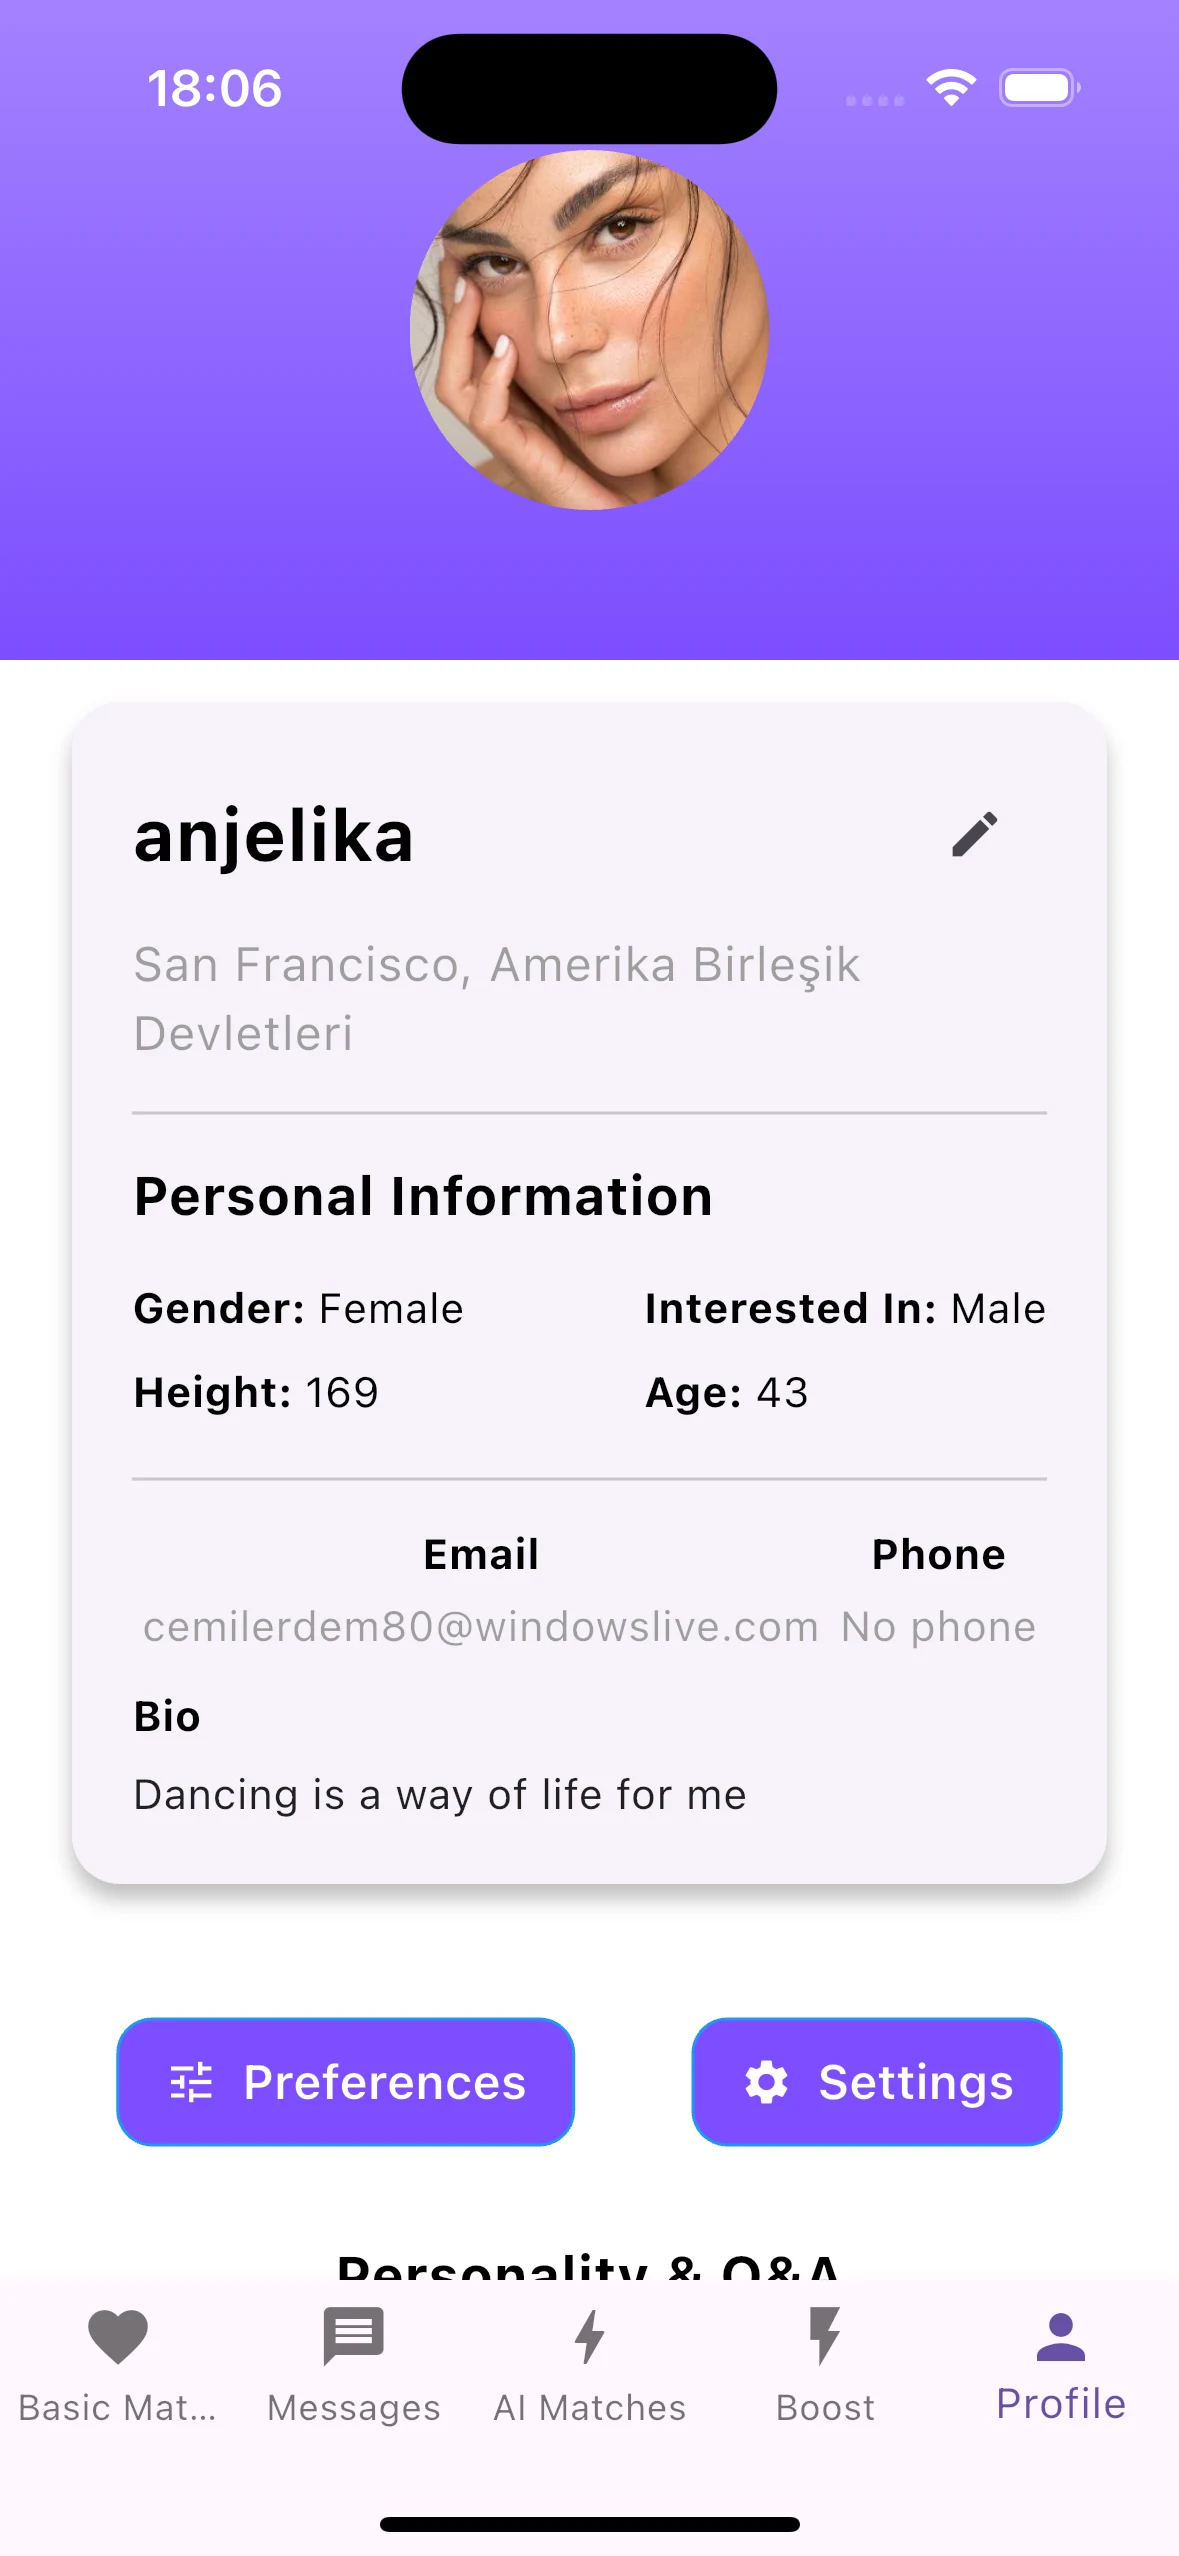Screen dimensions: 1179x2556
Task: Open the Messages chat bubble tab
Action: tap(353, 2336)
